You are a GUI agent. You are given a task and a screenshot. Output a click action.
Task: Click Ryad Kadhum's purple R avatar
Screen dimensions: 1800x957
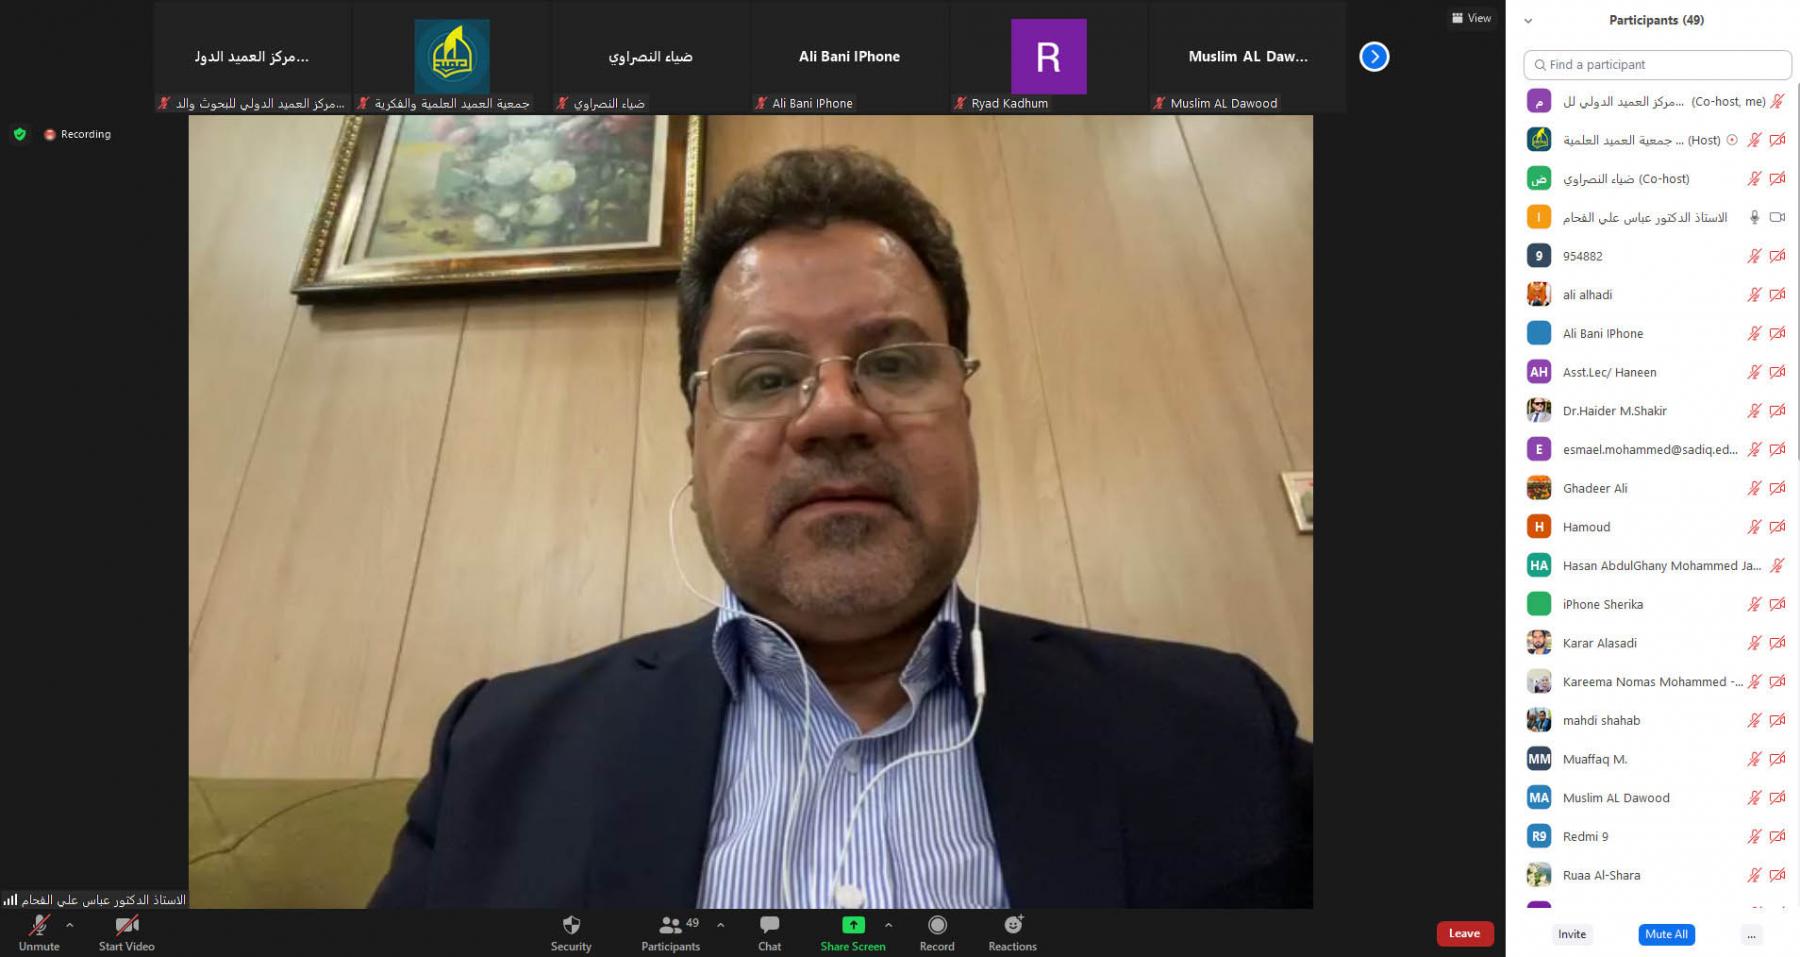pyautogui.click(x=1048, y=57)
